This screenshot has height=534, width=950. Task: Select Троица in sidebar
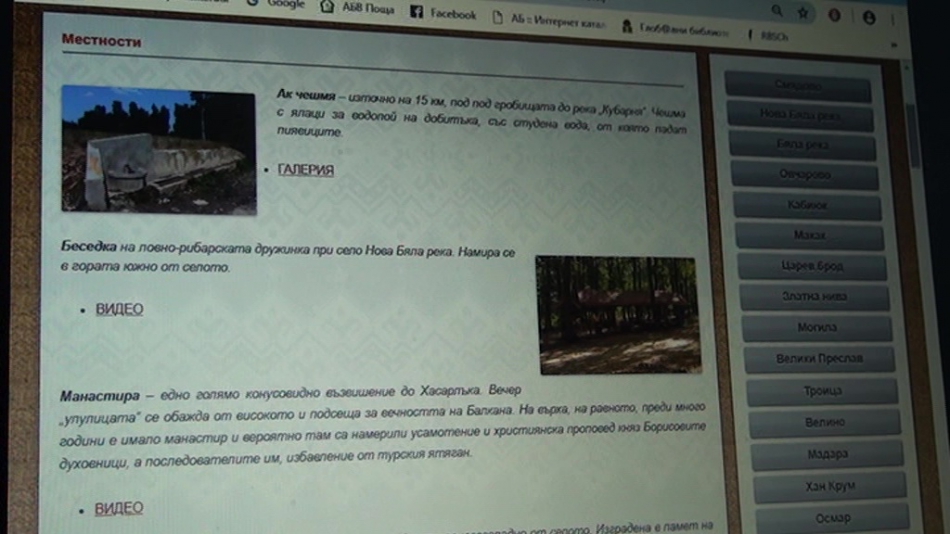822,390
